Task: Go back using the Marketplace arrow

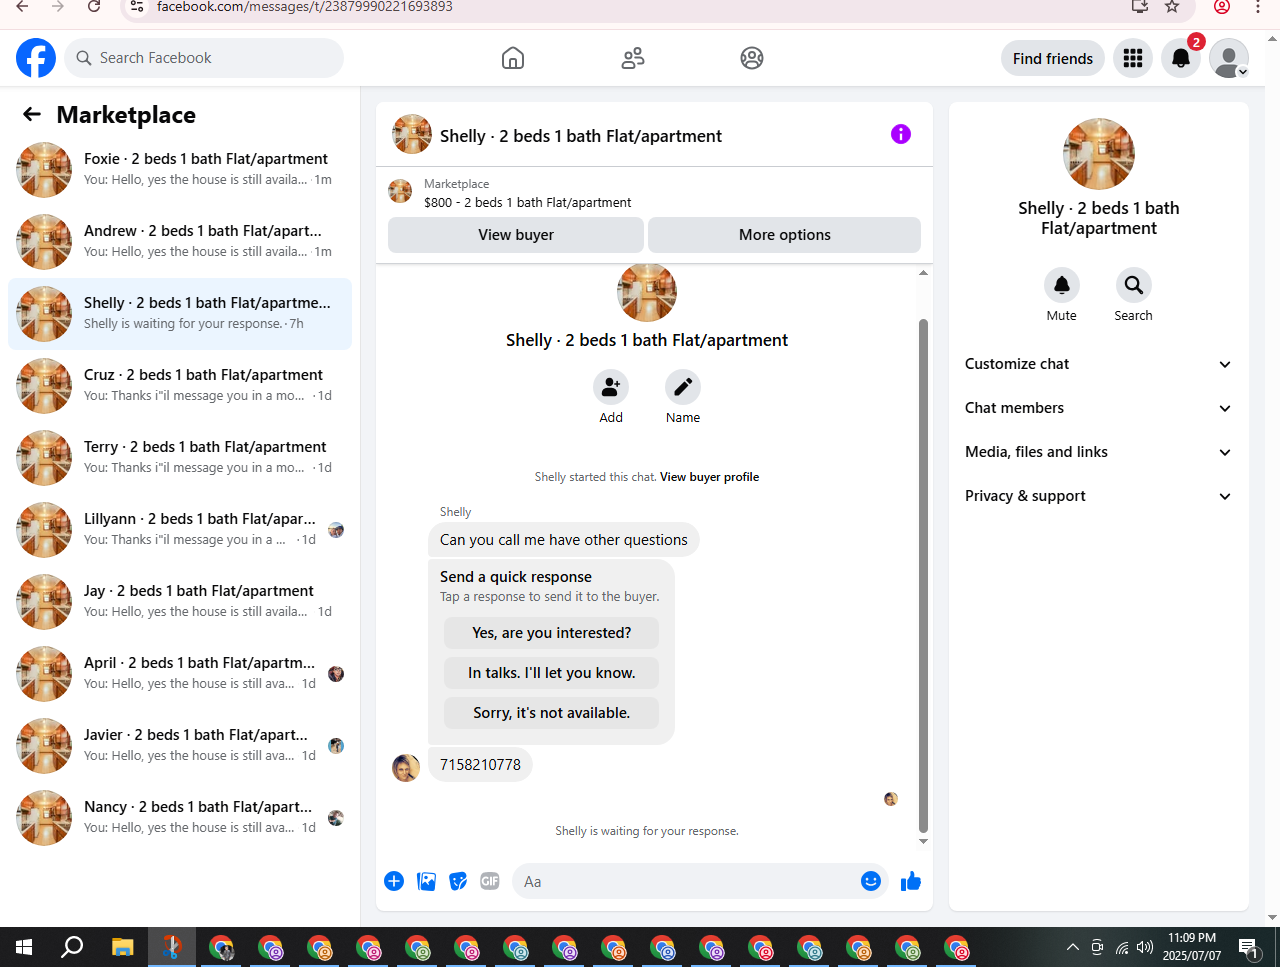Action: click(32, 114)
